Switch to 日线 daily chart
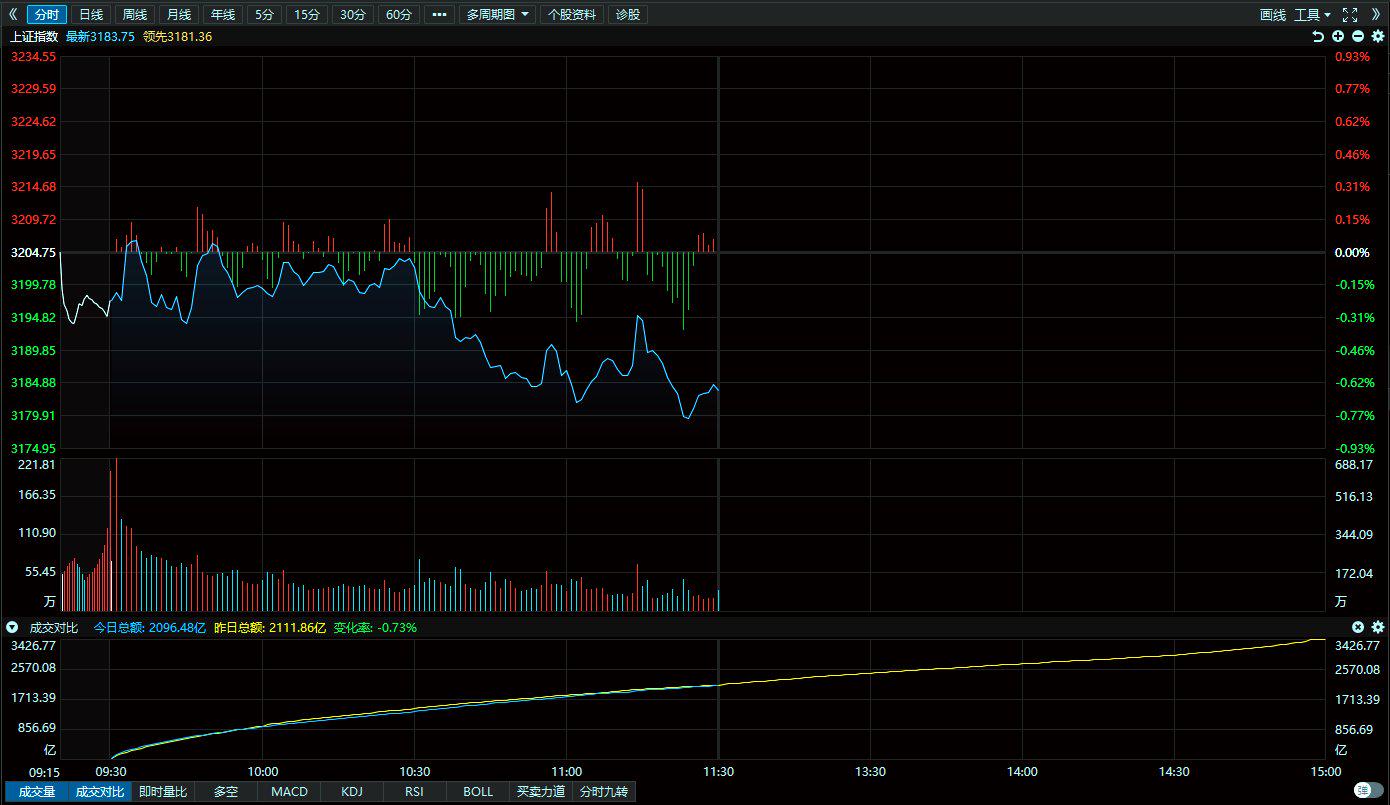The image size is (1390, 805). (91, 14)
